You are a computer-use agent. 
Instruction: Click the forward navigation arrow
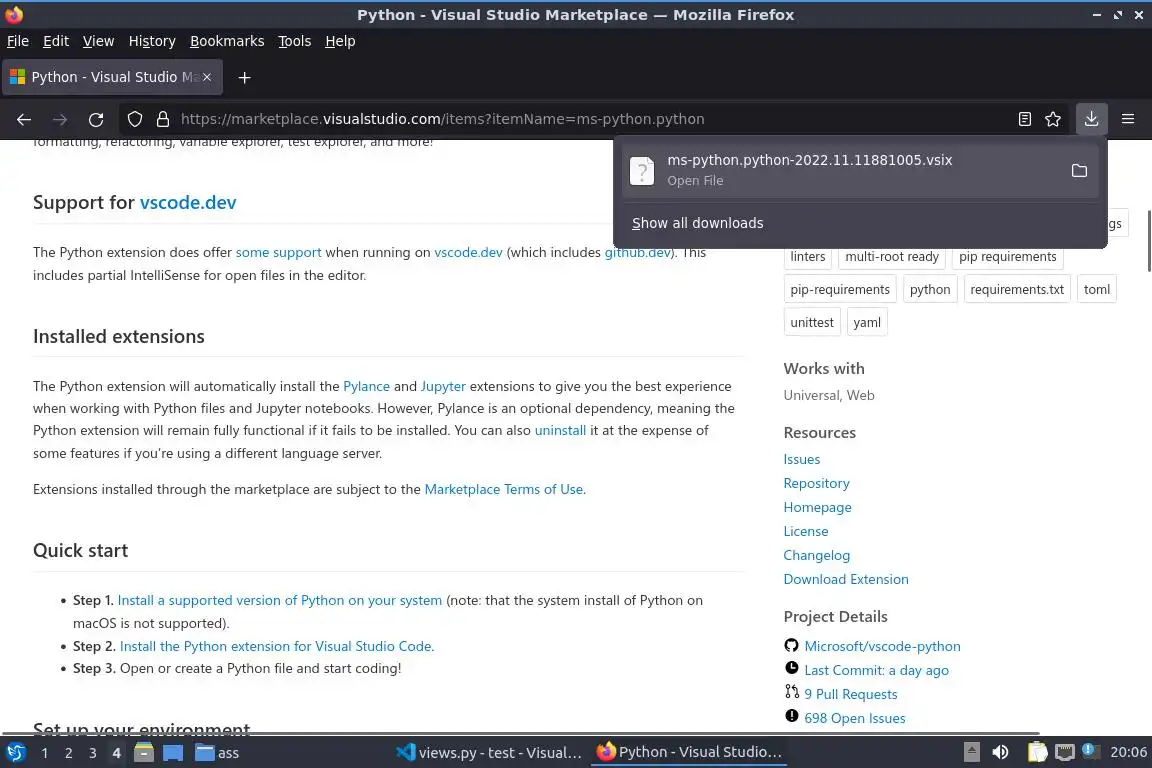[x=60, y=119]
